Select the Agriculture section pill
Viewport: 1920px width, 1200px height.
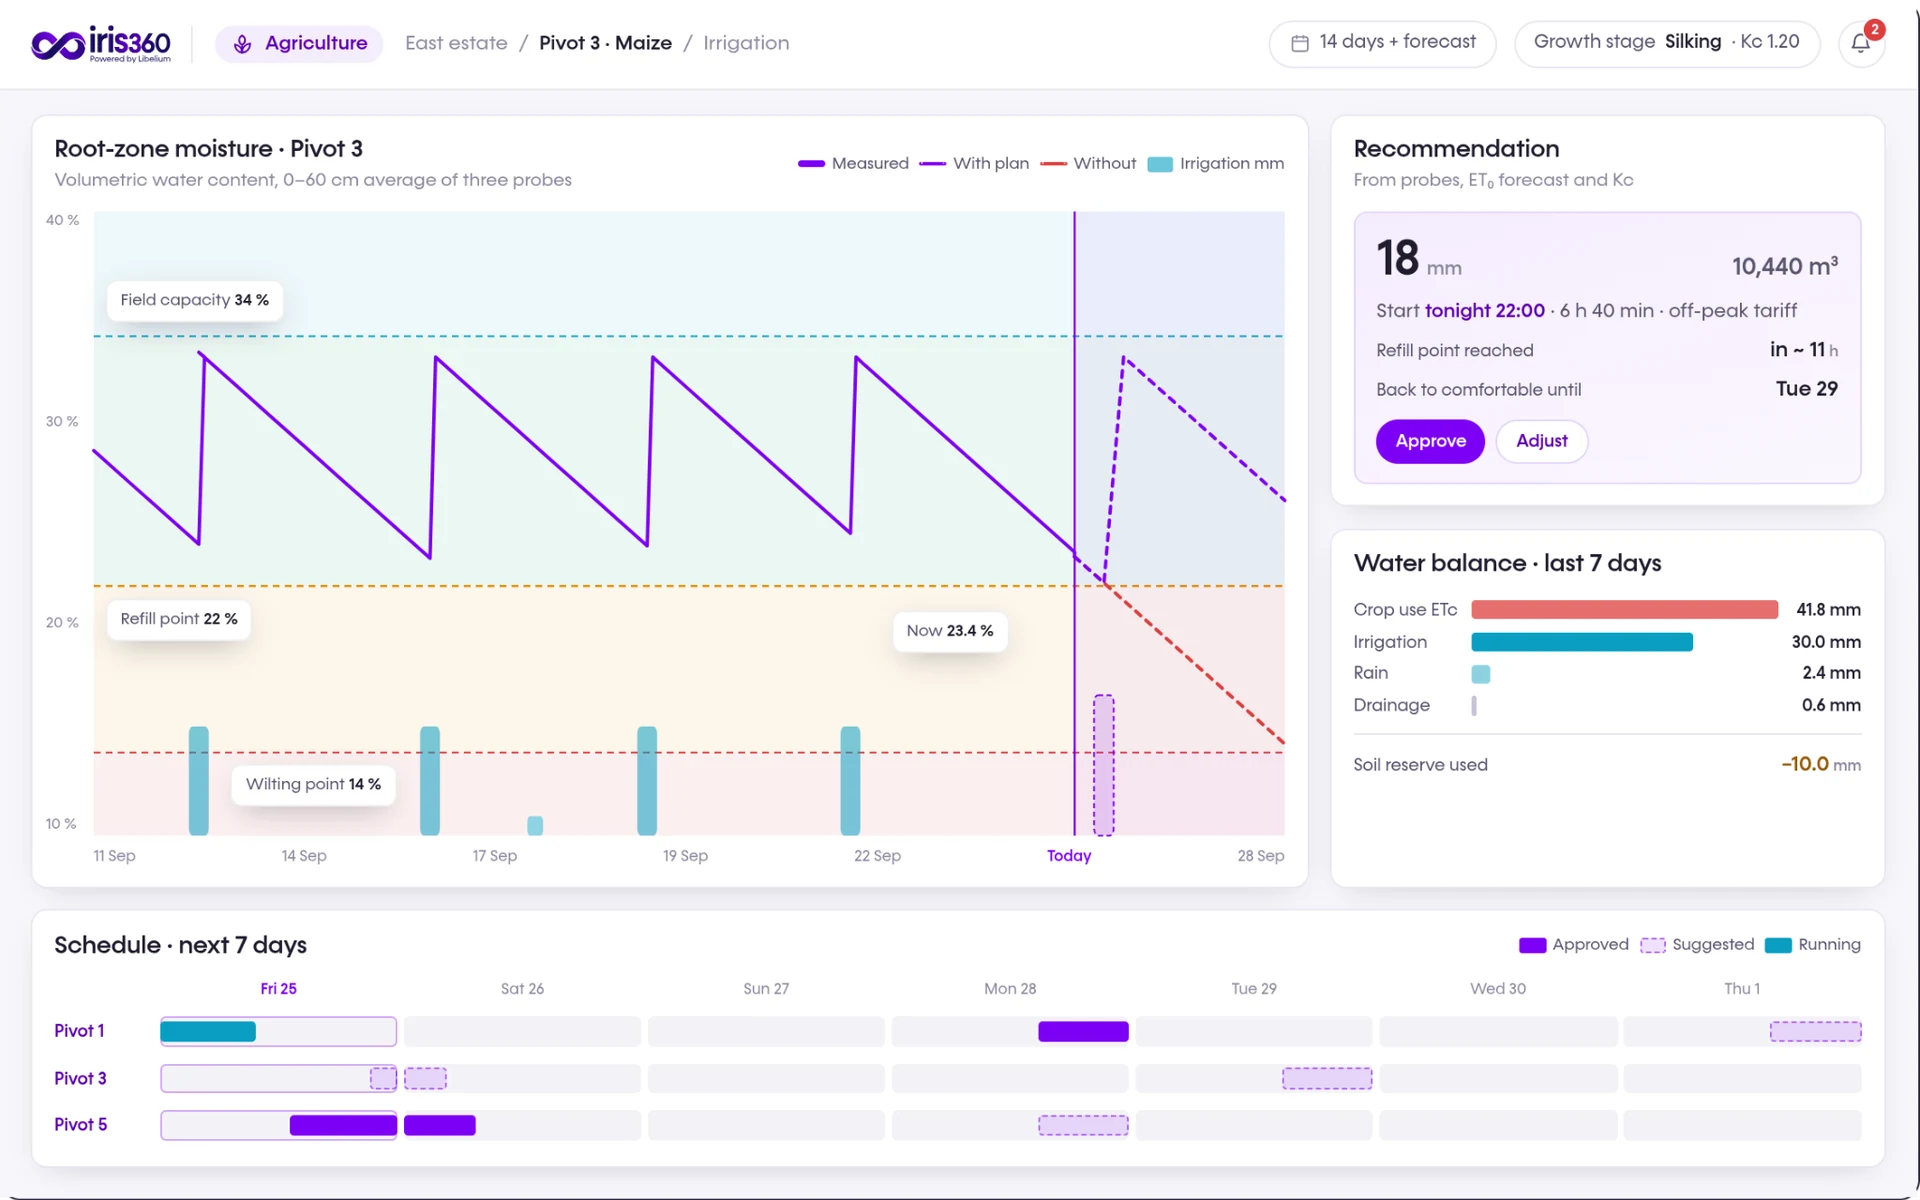(299, 44)
